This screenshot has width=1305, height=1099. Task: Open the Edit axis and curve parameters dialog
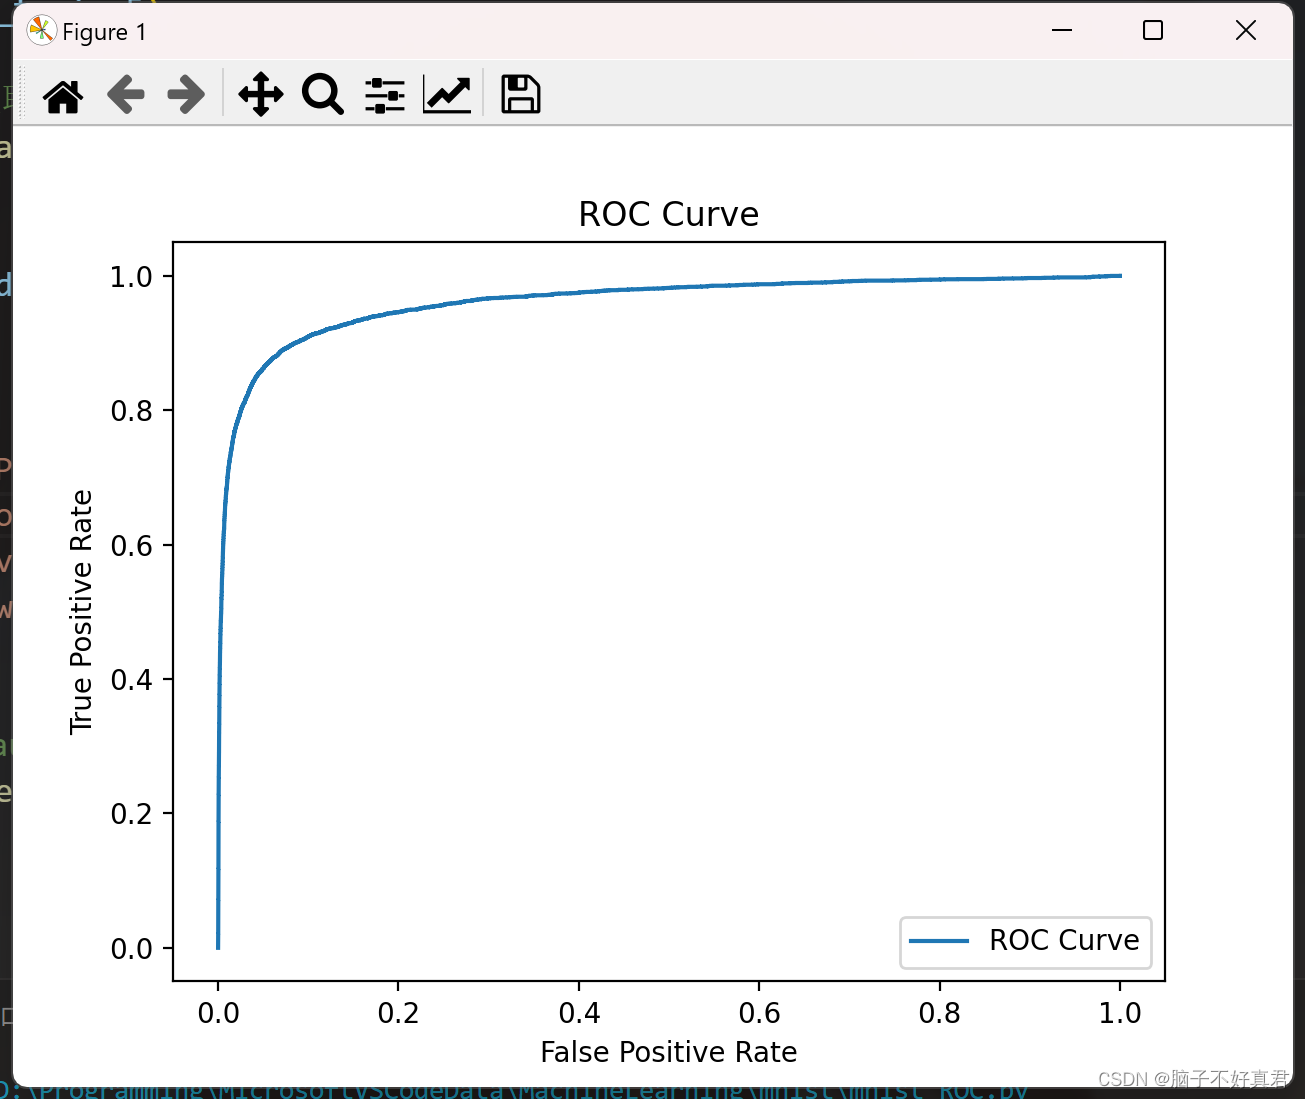click(x=446, y=94)
